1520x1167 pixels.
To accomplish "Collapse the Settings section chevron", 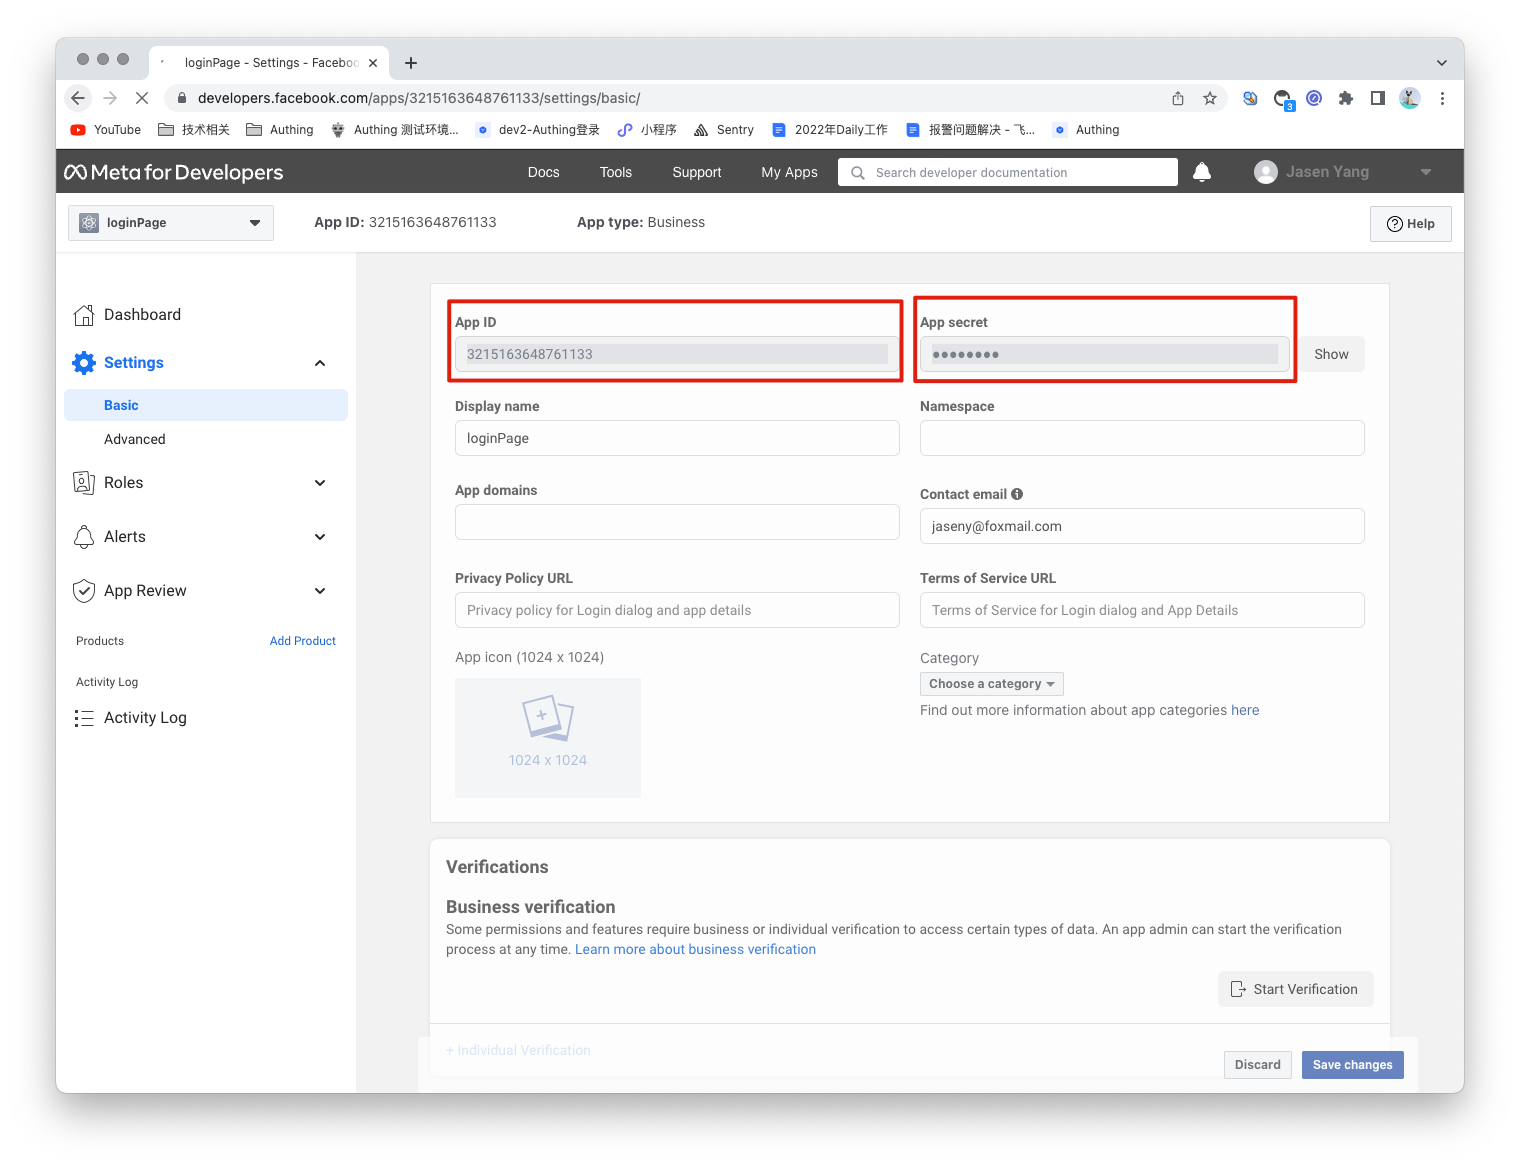I will pos(320,363).
